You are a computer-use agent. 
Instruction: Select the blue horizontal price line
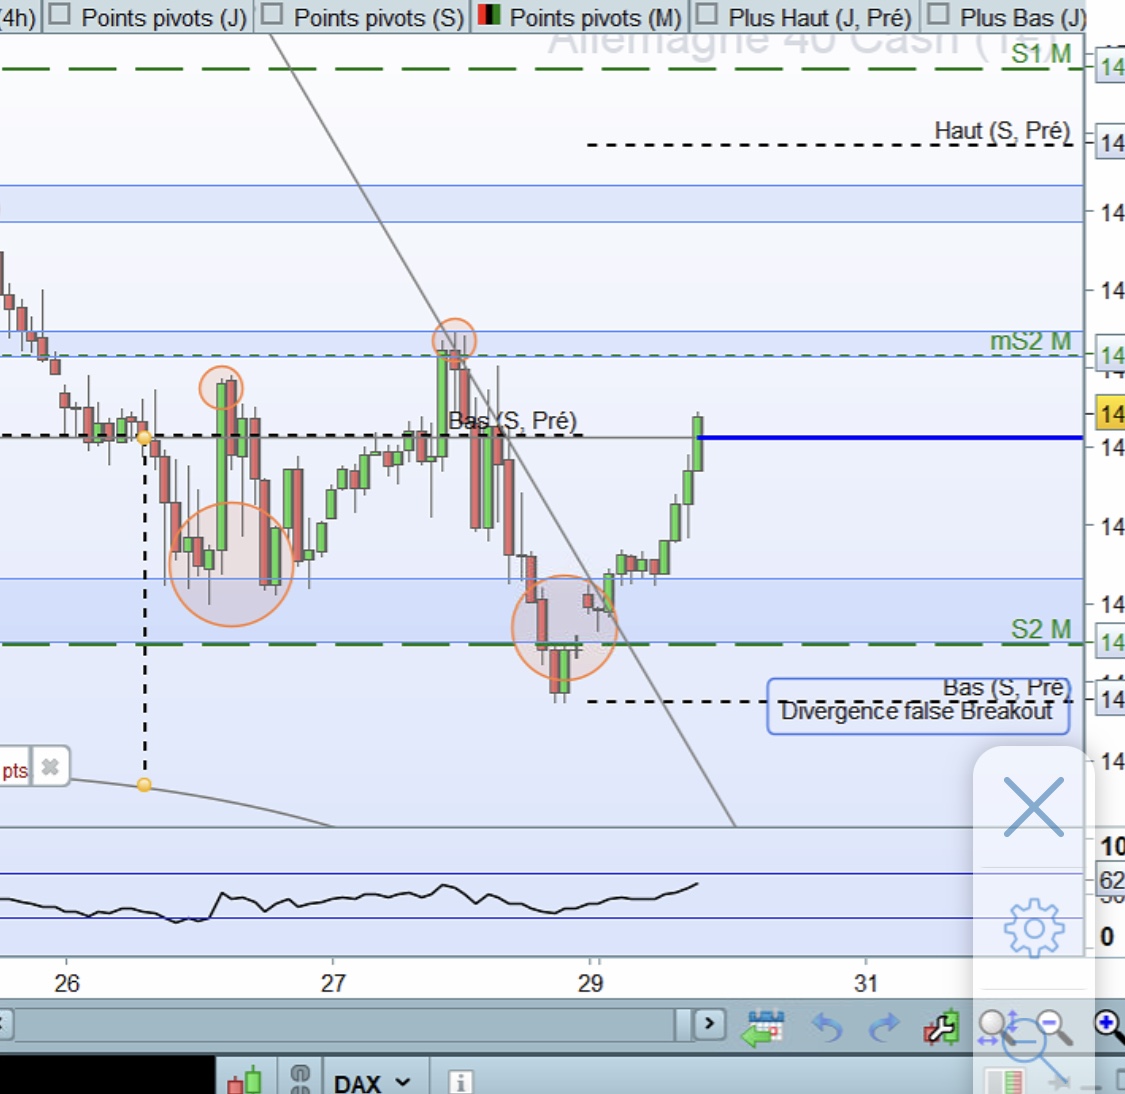click(890, 437)
